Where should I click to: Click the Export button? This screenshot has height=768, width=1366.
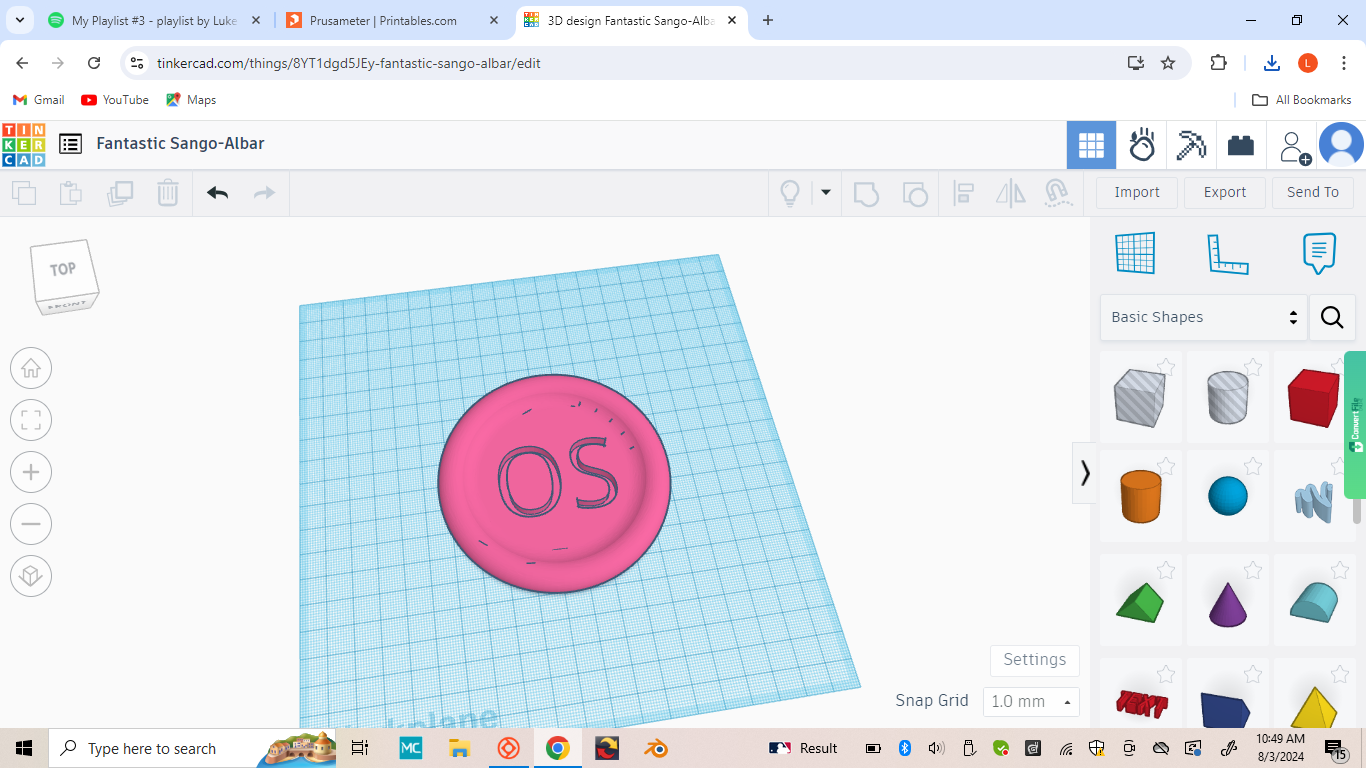point(1225,192)
